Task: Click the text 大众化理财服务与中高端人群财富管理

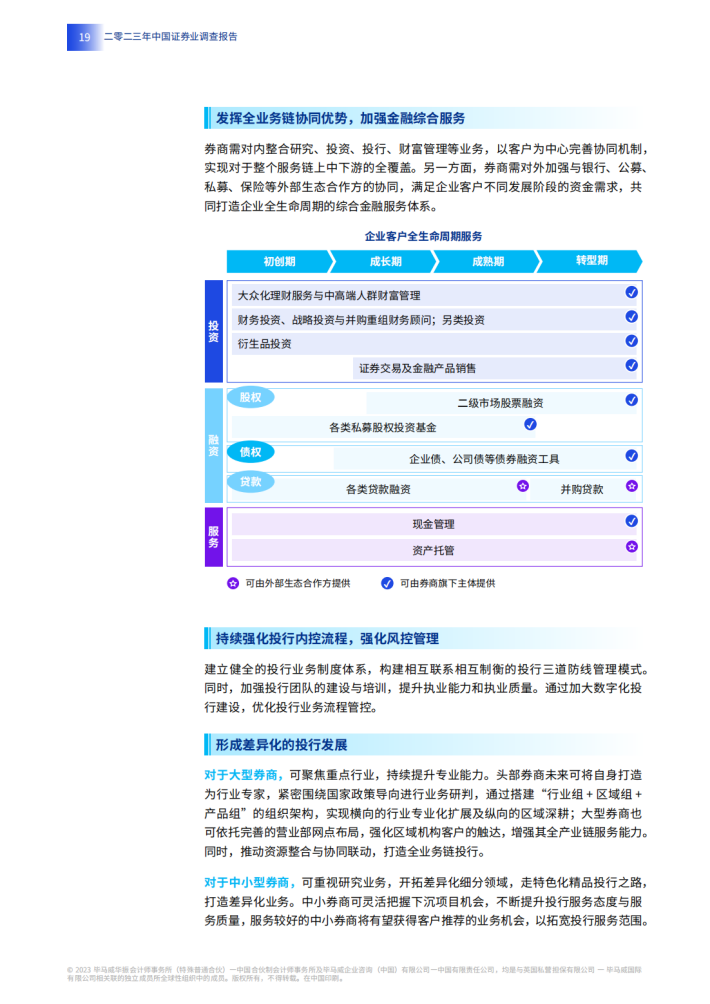Action: [x=329, y=296]
